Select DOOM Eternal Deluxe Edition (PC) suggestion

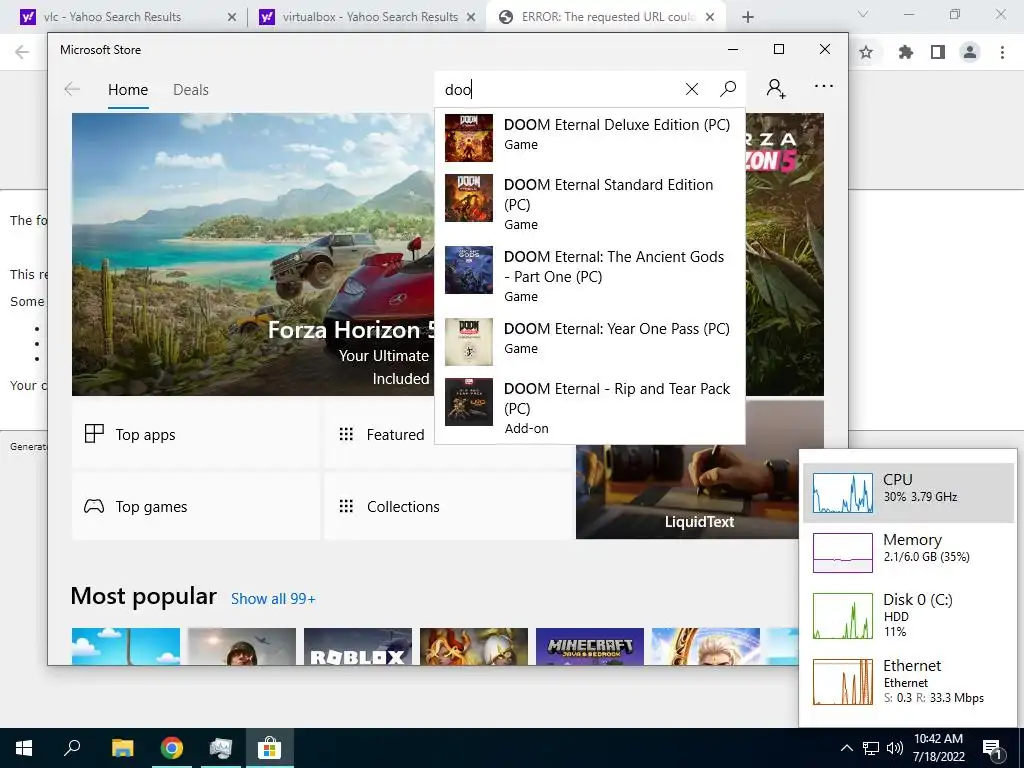pos(590,138)
